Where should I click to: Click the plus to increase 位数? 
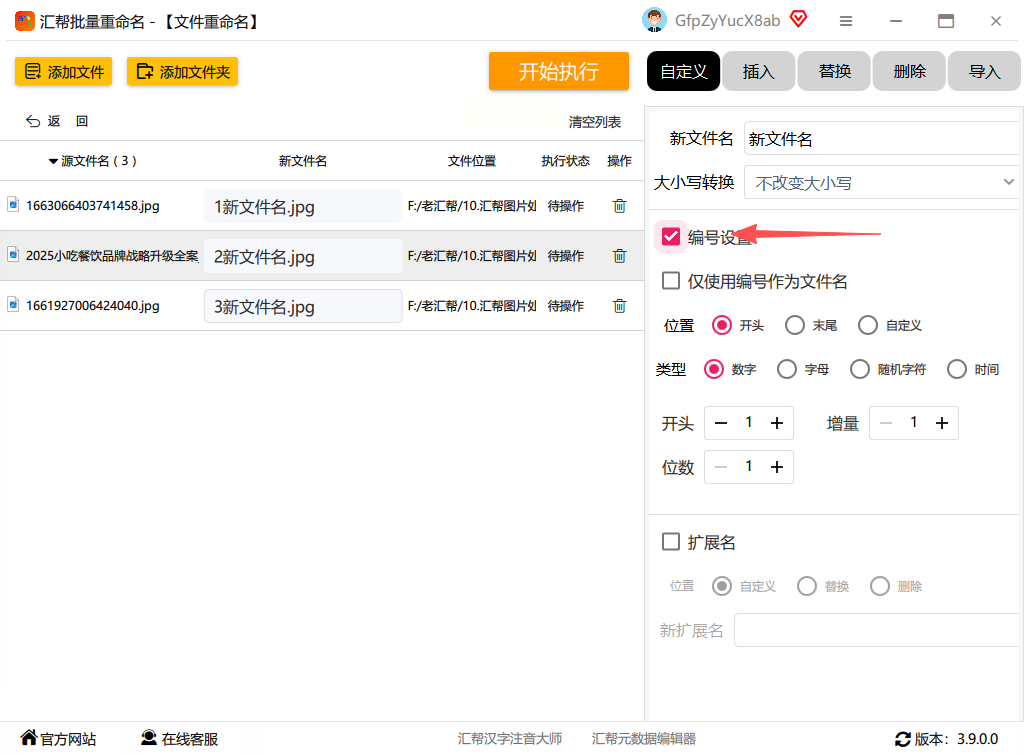(776, 467)
